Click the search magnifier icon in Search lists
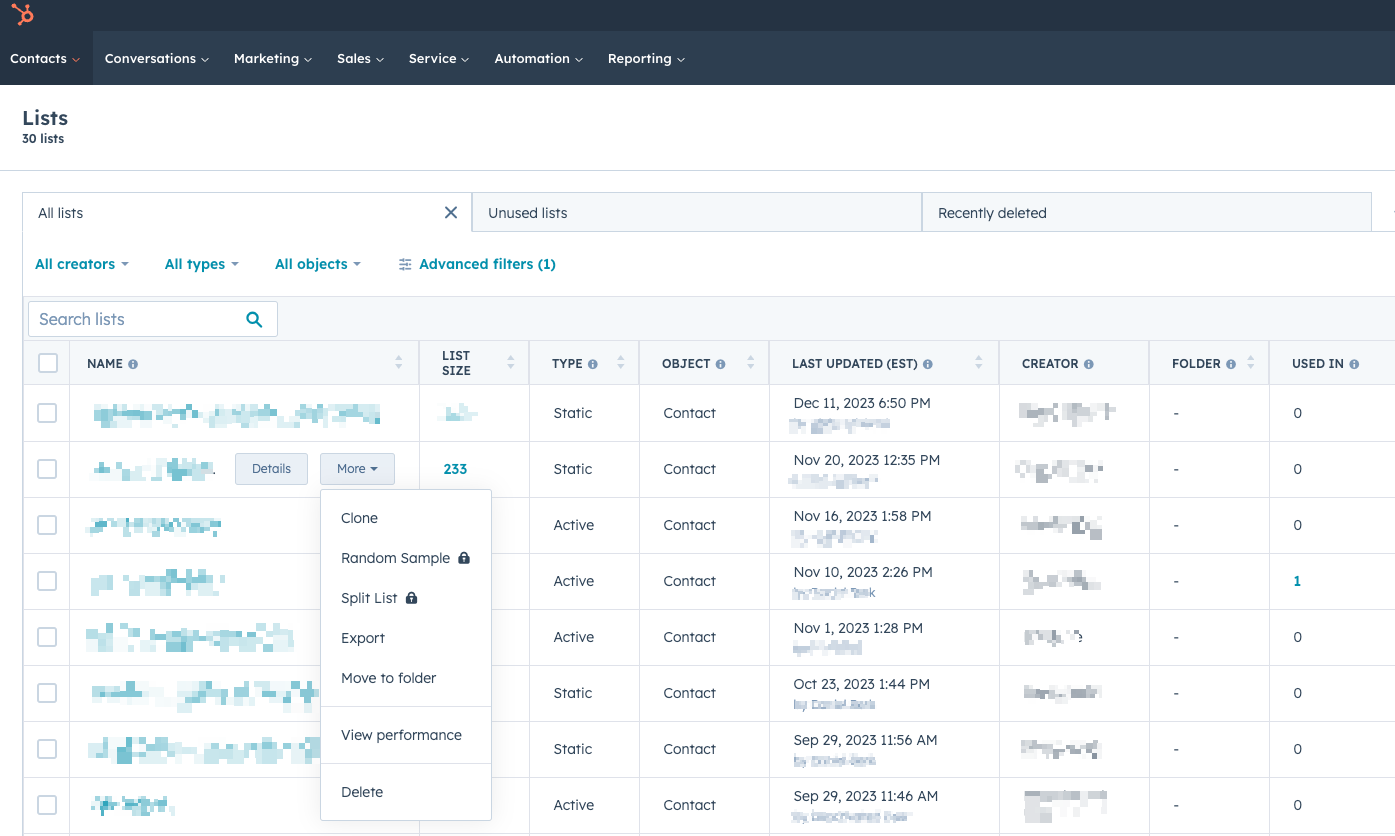This screenshot has width=1395, height=836. 254,319
